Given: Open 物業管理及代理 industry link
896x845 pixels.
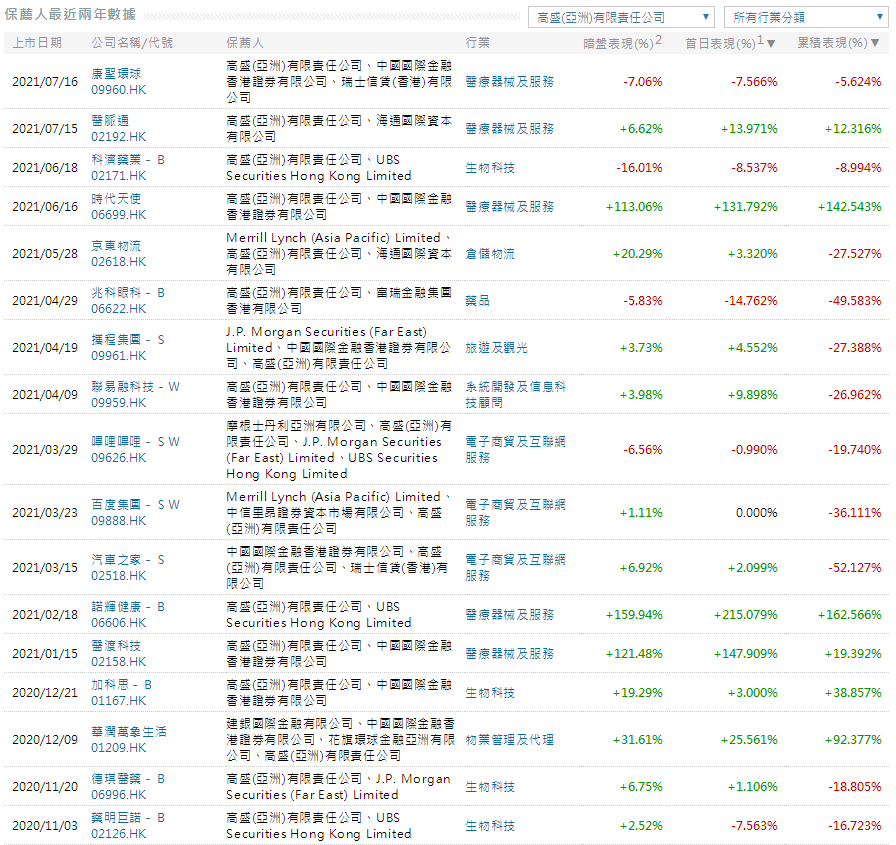Looking at the screenshot, I should 510,740.
